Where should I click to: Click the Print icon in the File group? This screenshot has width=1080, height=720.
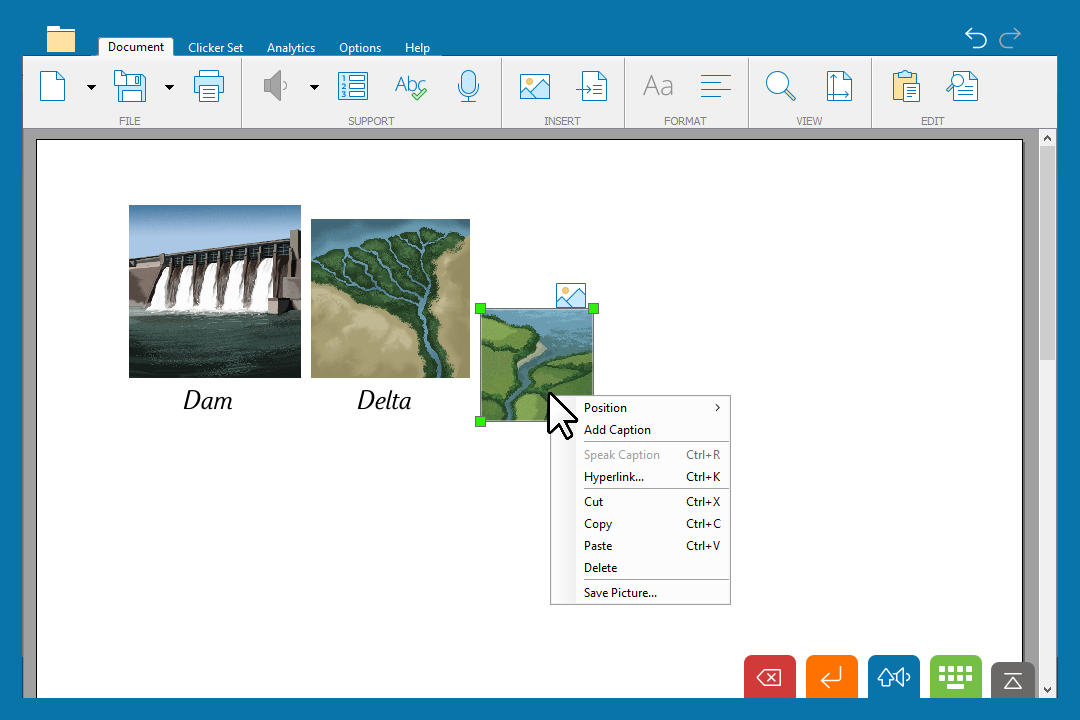[x=209, y=87]
